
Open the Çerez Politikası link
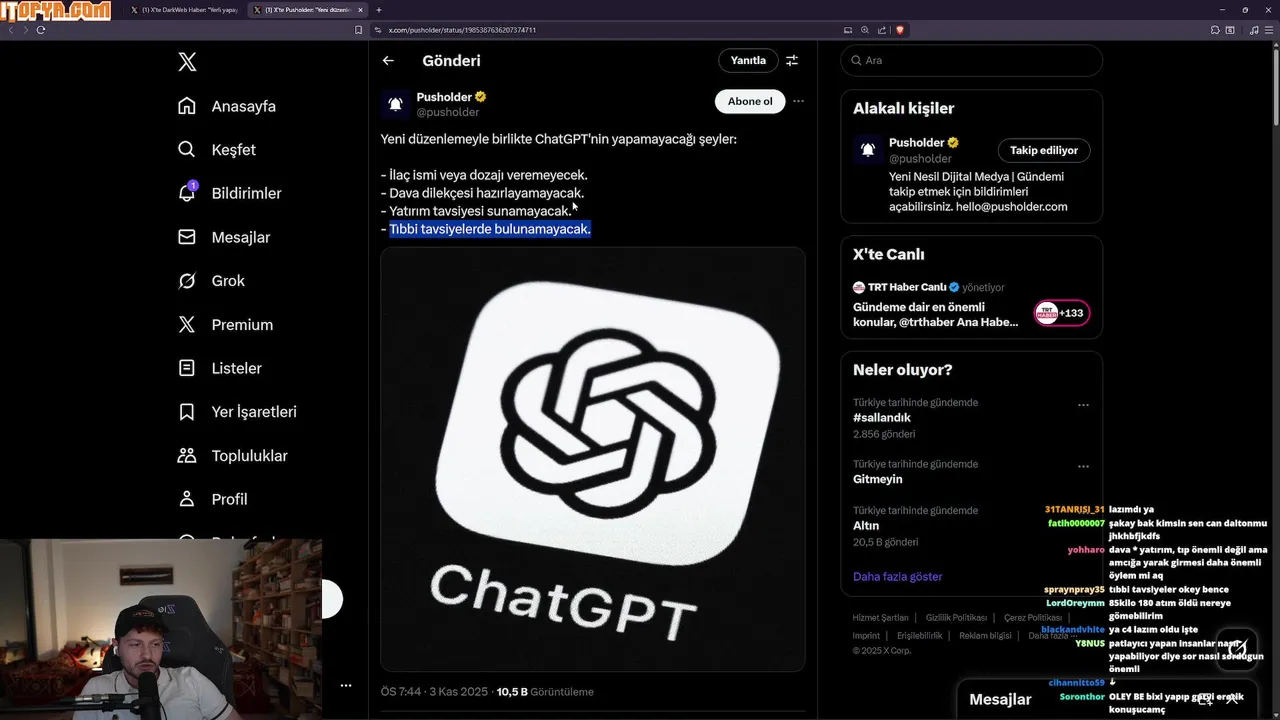[1033, 618]
